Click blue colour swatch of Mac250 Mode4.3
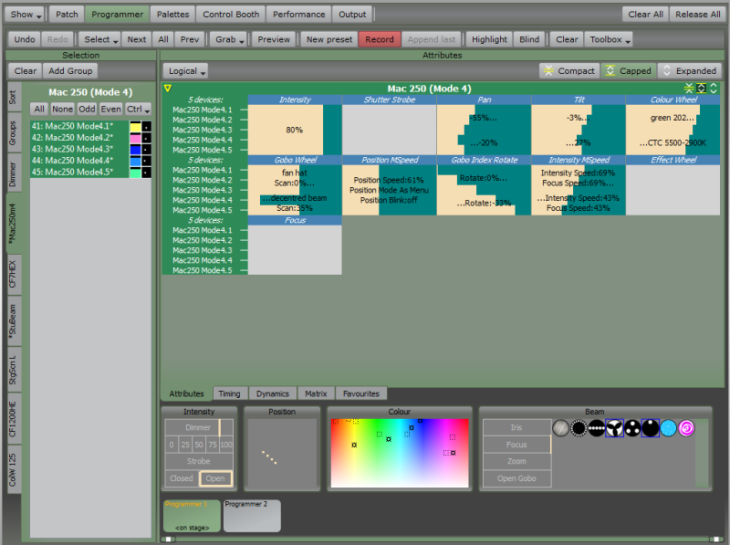The width and height of the screenshot is (730, 545). click(135, 149)
